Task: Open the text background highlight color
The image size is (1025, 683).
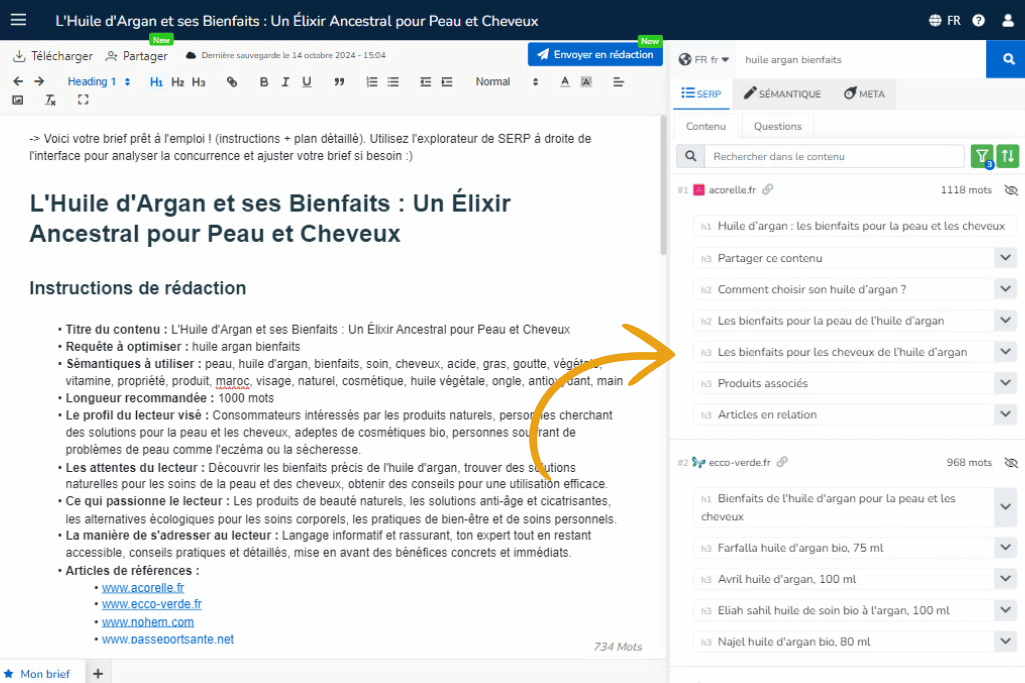Action: pos(586,82)
